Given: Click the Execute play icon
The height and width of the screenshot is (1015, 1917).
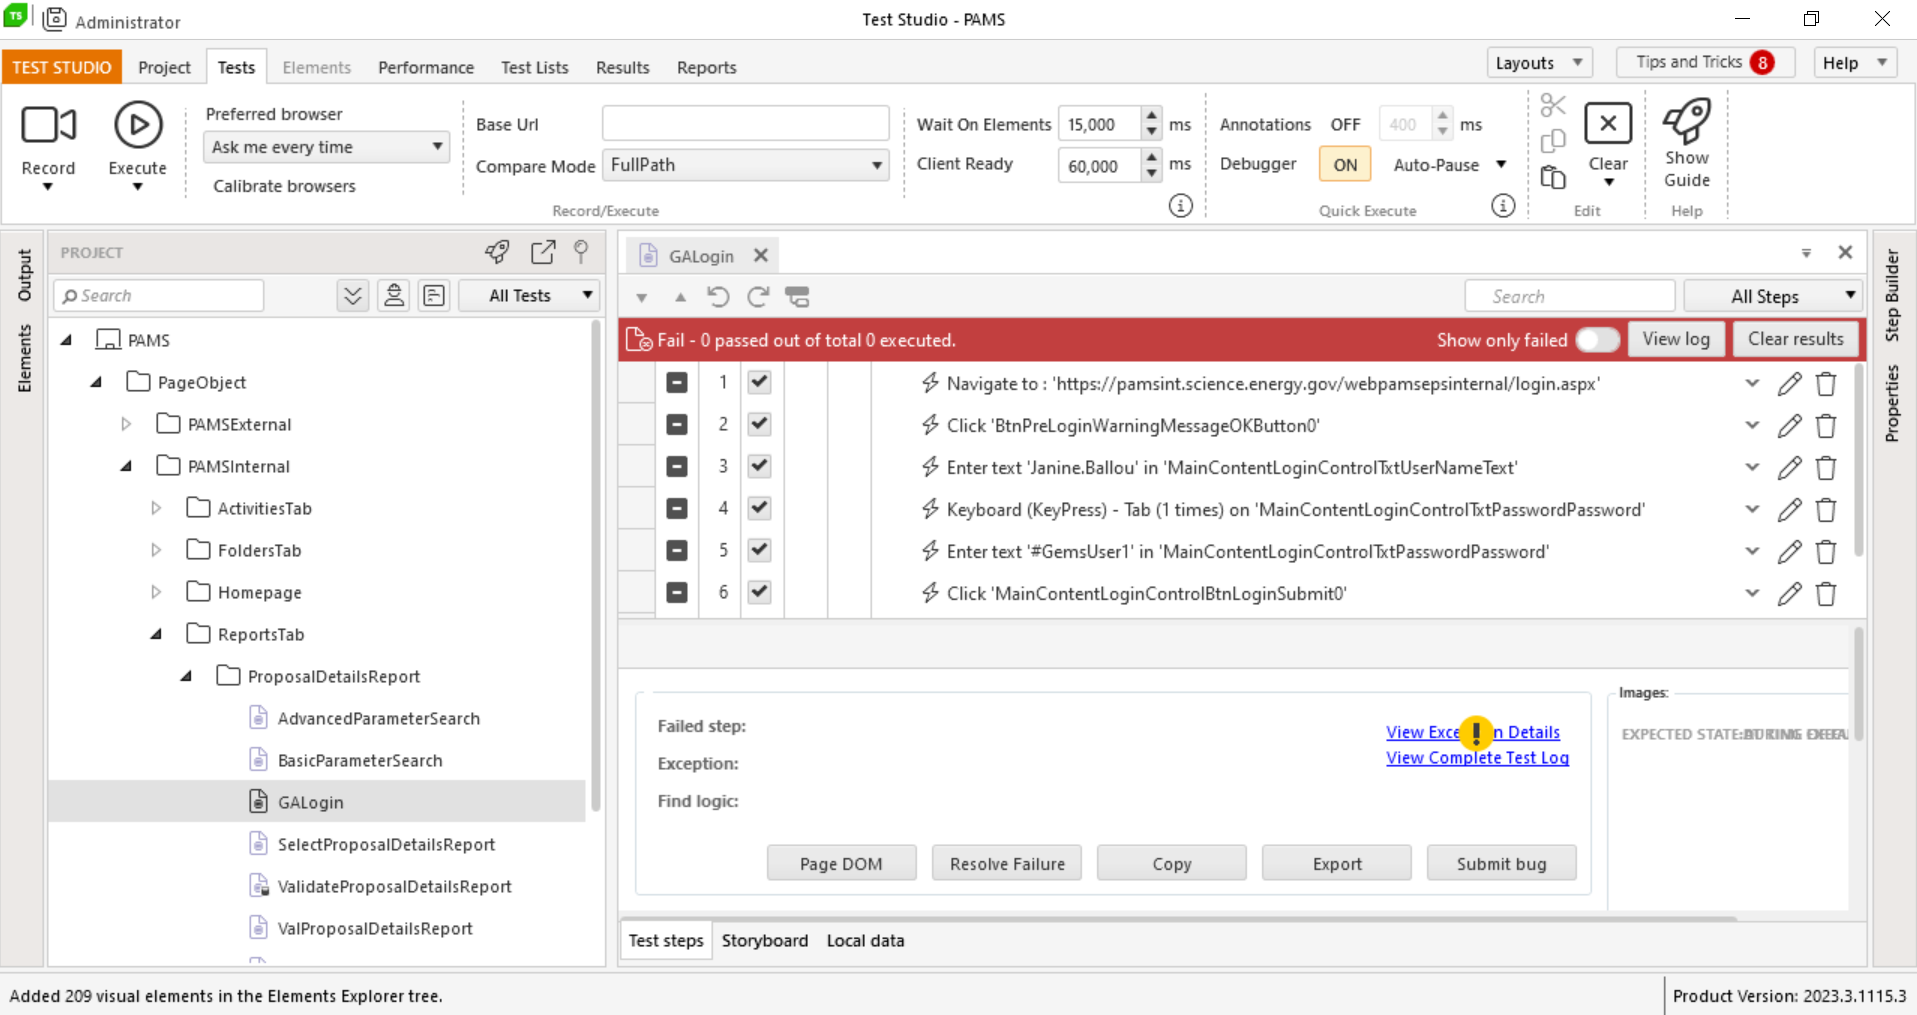Looking at the screenshot, I should [138, 126].
